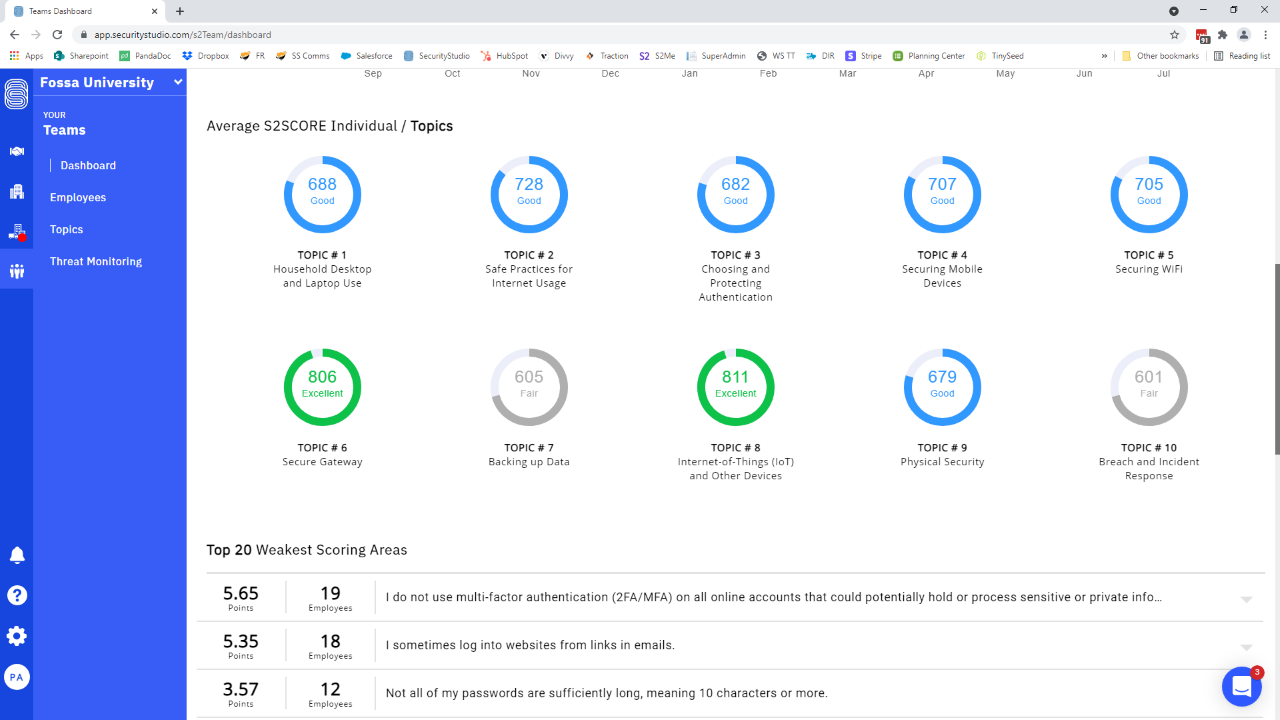Click the Topic #6 Secure Gateway score ring
Screen dimensions: 1280x720
[322, 387]
